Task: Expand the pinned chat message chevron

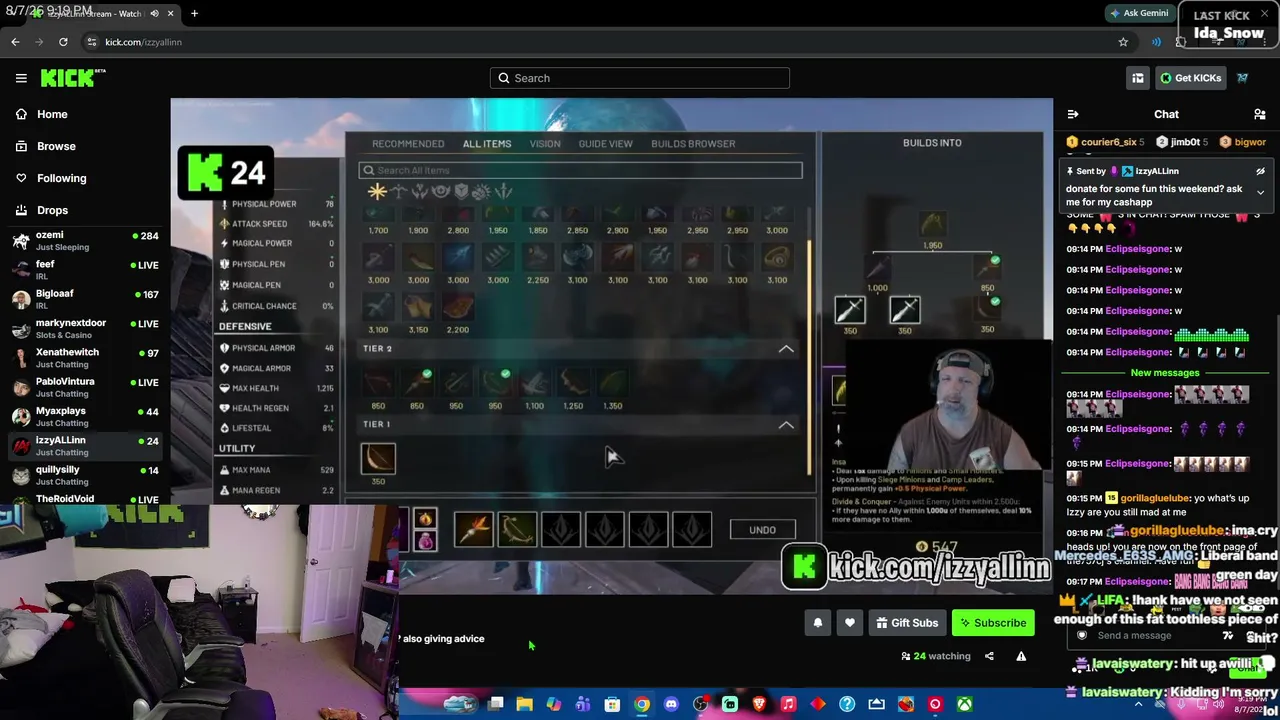Action: click(1260, 192)
